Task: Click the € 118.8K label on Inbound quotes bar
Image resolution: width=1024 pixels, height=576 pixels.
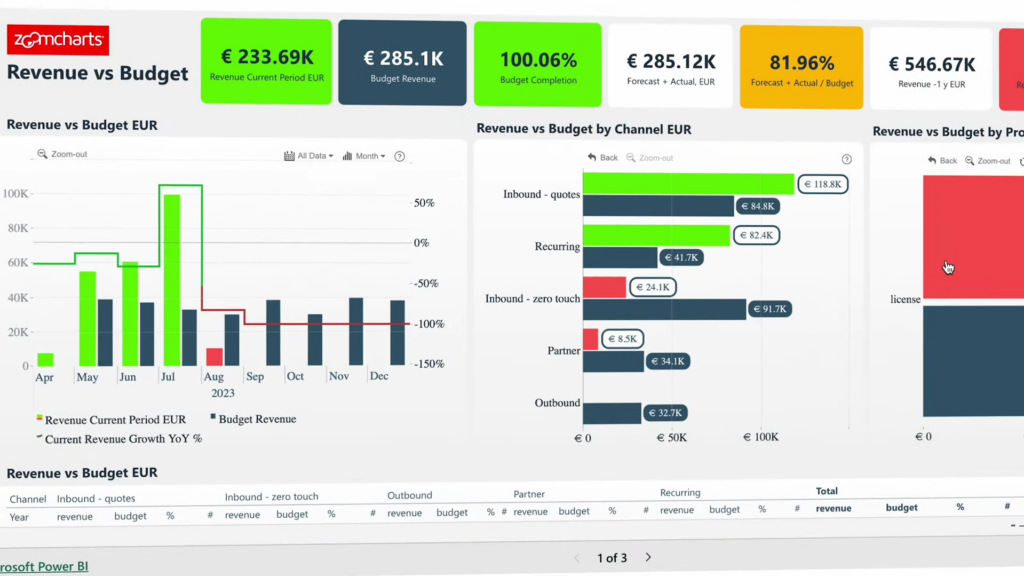Action: [x=822, y=185]
